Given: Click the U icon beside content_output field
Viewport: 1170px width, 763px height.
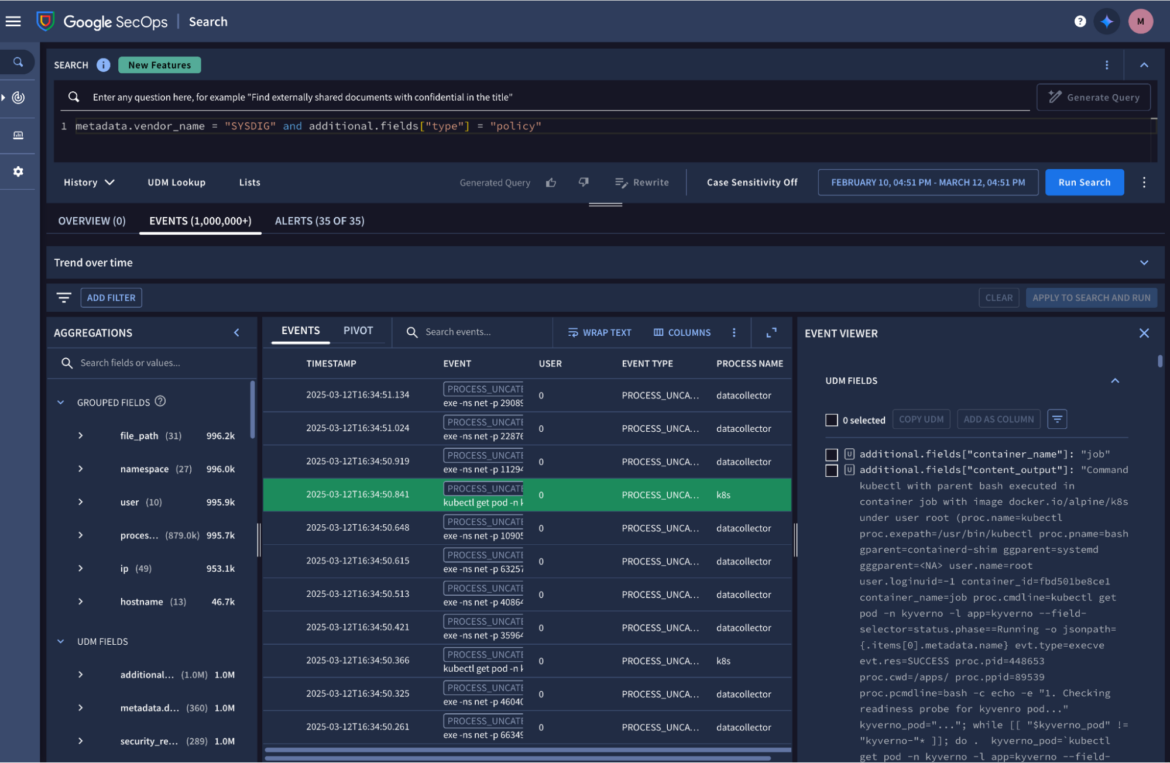Looking at the screenshot, I should (849, 470).
